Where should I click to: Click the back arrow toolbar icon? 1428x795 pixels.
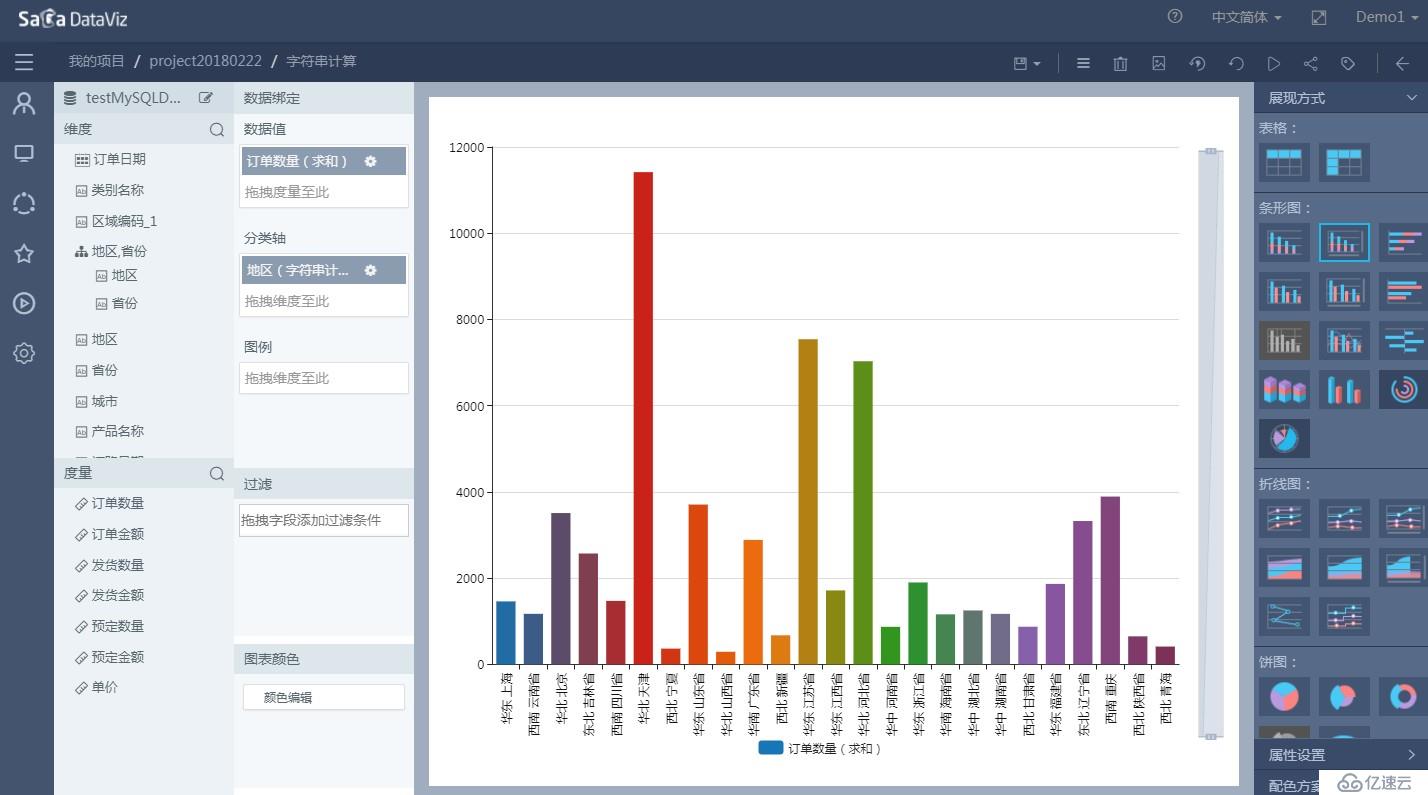pyautogui.click(x=1402, y=63)
